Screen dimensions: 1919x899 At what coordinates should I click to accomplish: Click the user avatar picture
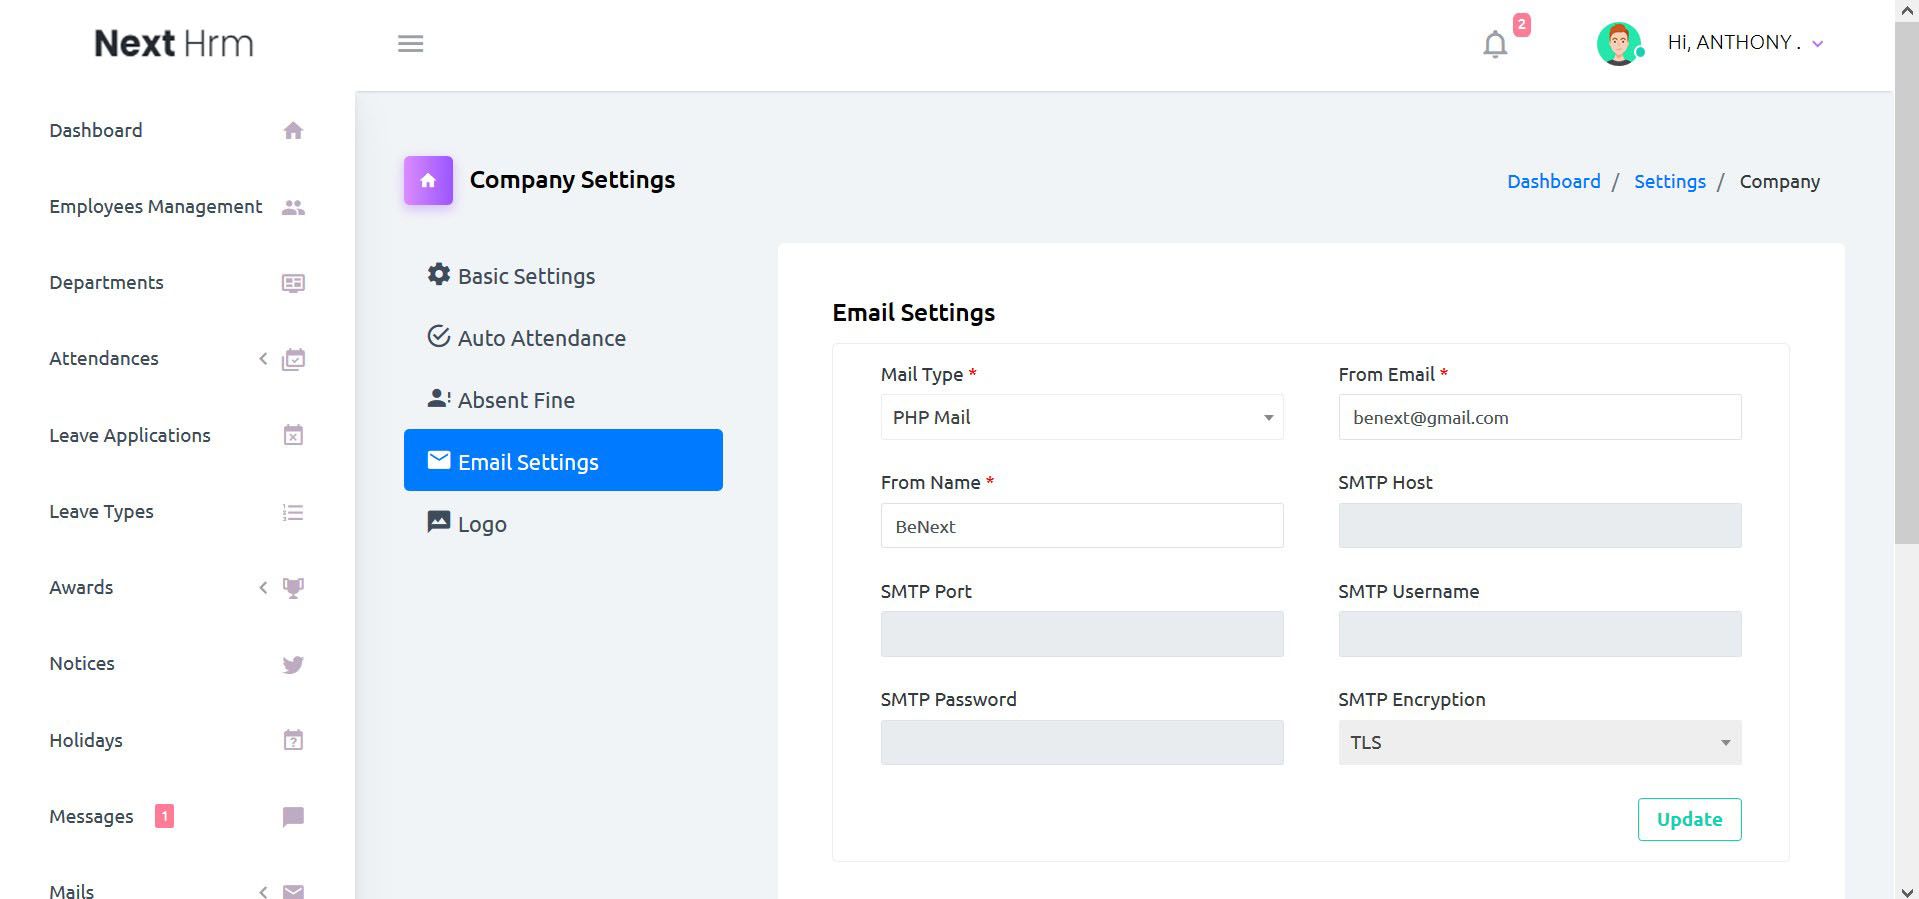(1619, 44)
